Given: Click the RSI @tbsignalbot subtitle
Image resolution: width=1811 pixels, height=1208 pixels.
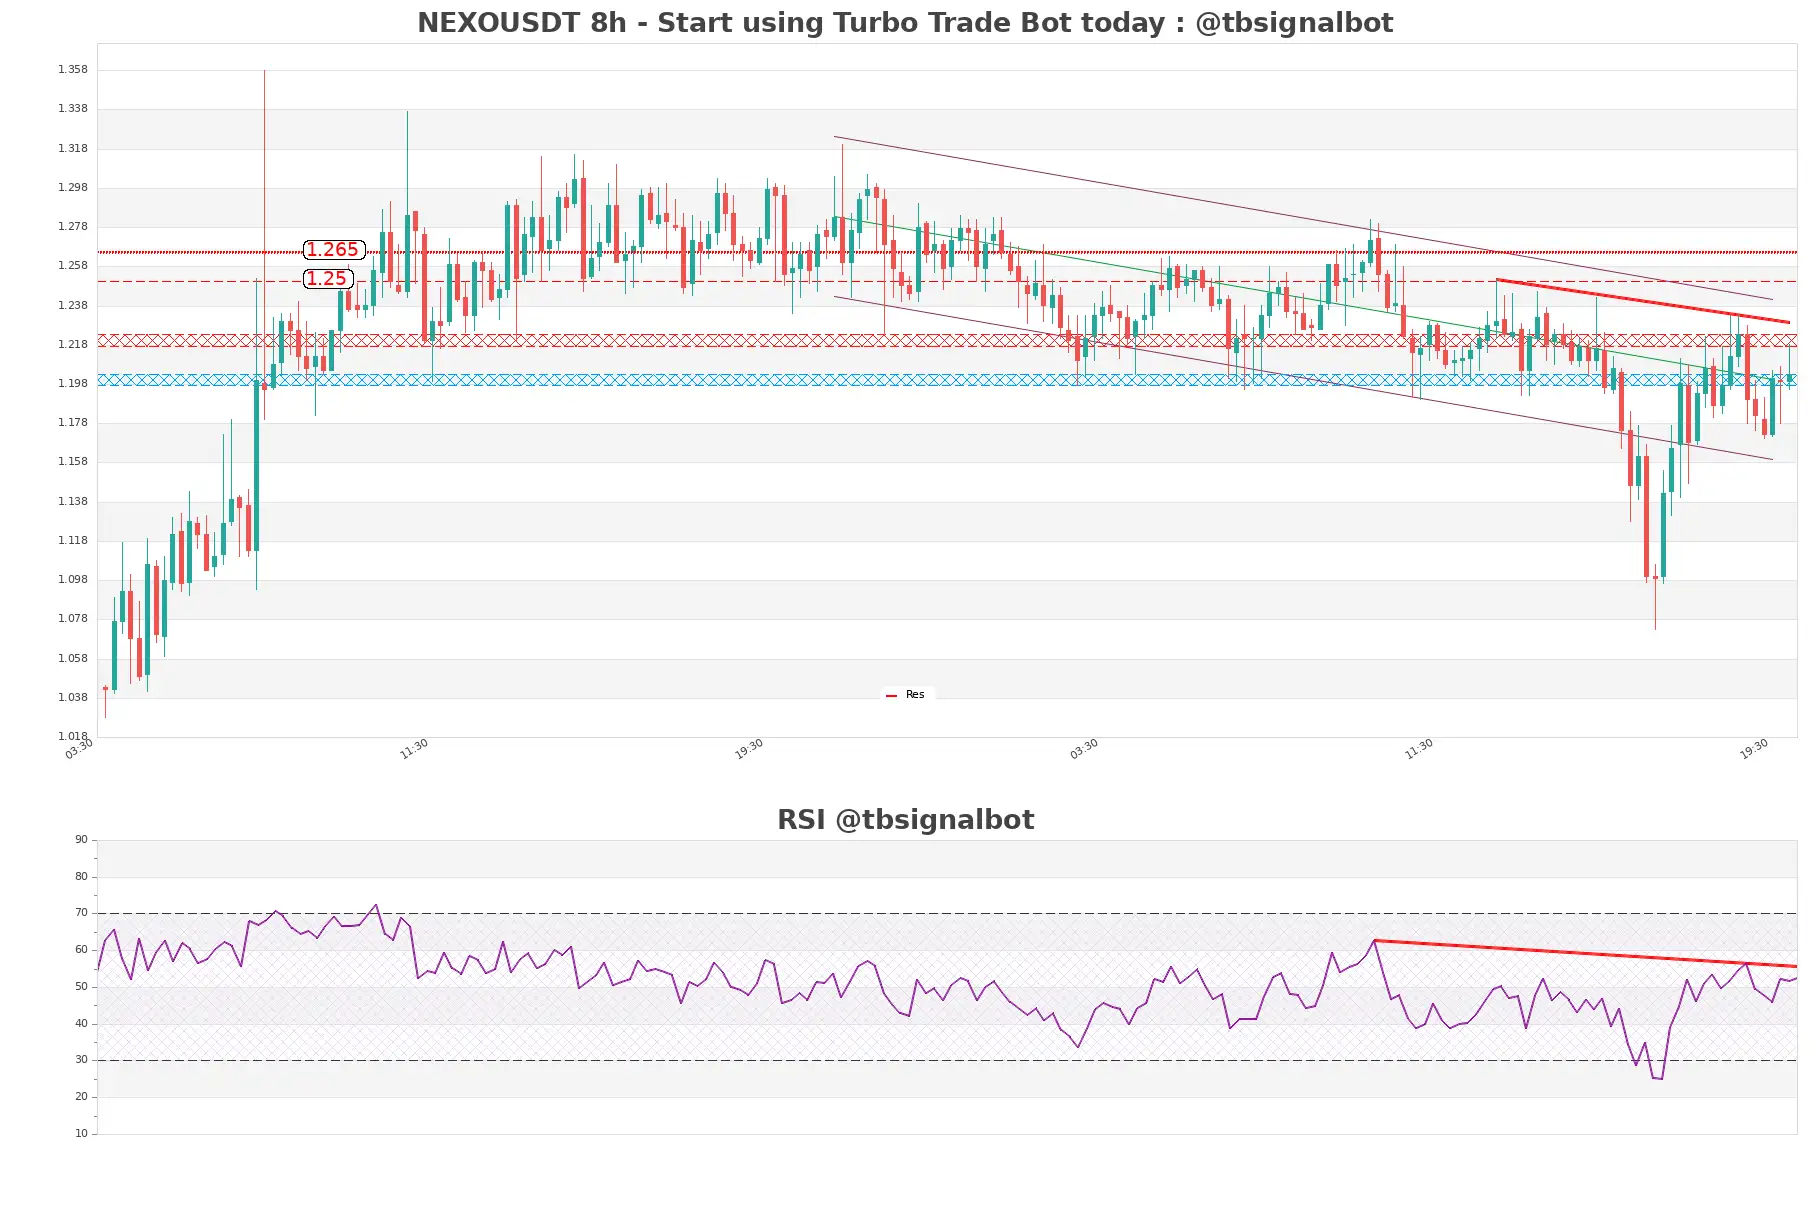Looking at the screenshot, I should point(905,820).
